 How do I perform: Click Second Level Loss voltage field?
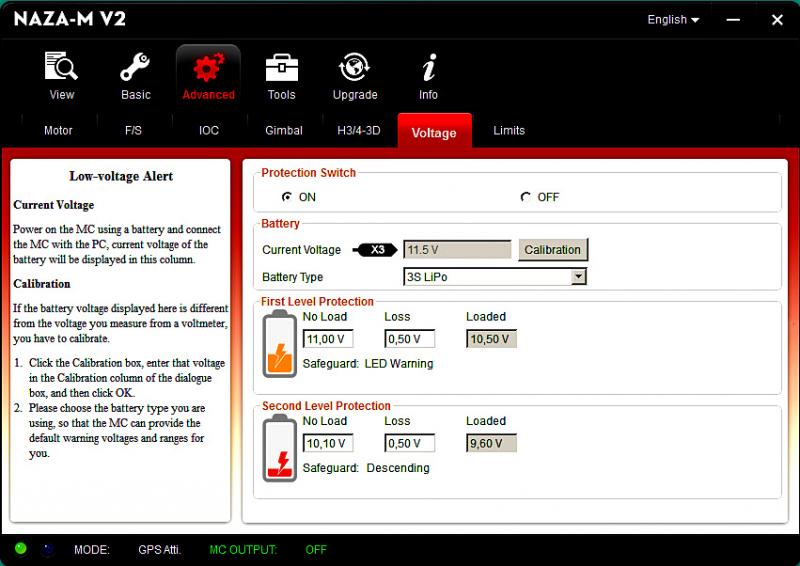(x=409, y=443)
